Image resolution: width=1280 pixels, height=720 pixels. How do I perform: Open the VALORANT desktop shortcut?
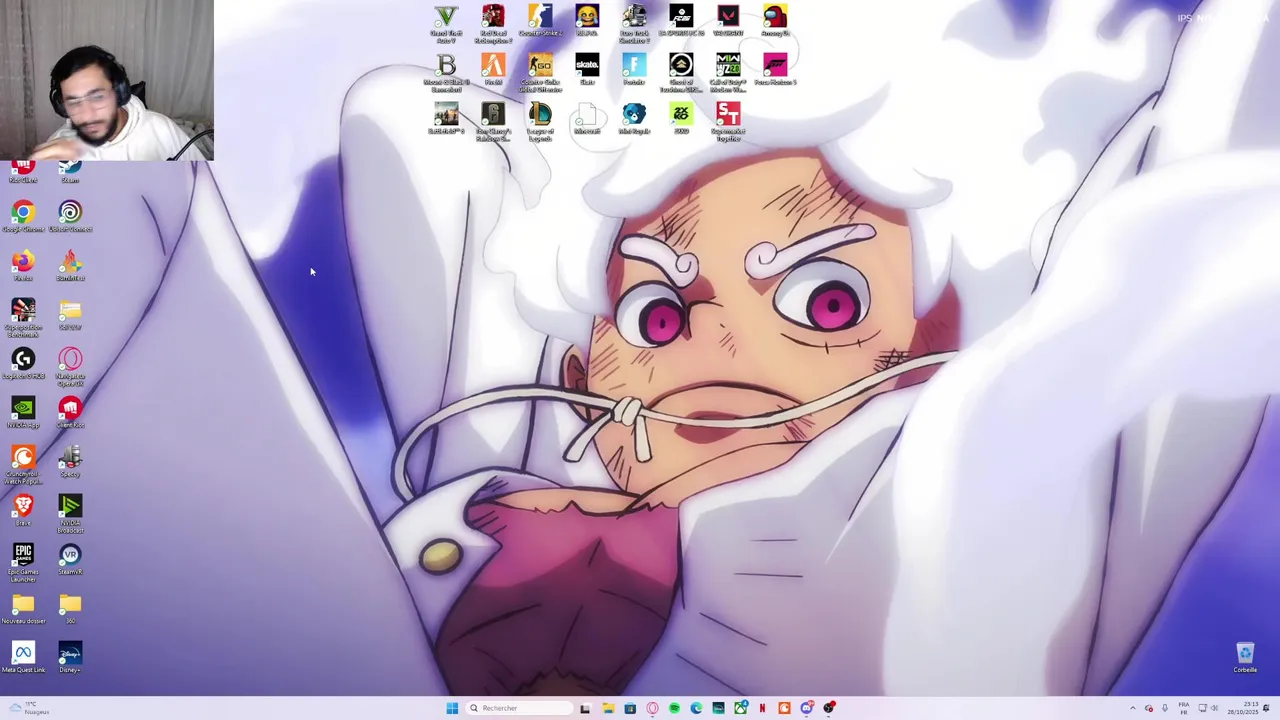[728, 21]
